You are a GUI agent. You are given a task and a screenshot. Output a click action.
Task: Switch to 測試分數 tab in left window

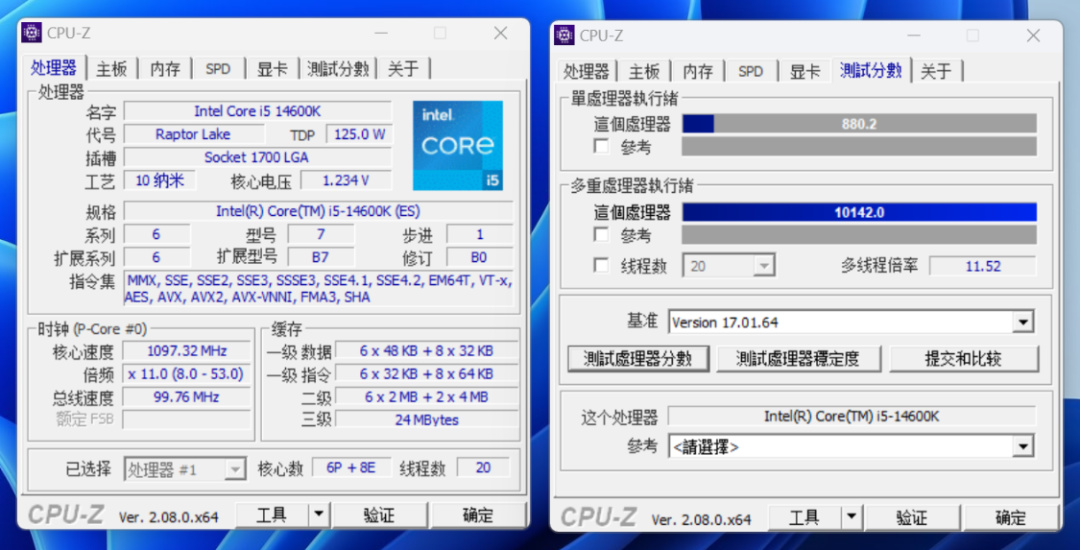(x=338, y=69)
